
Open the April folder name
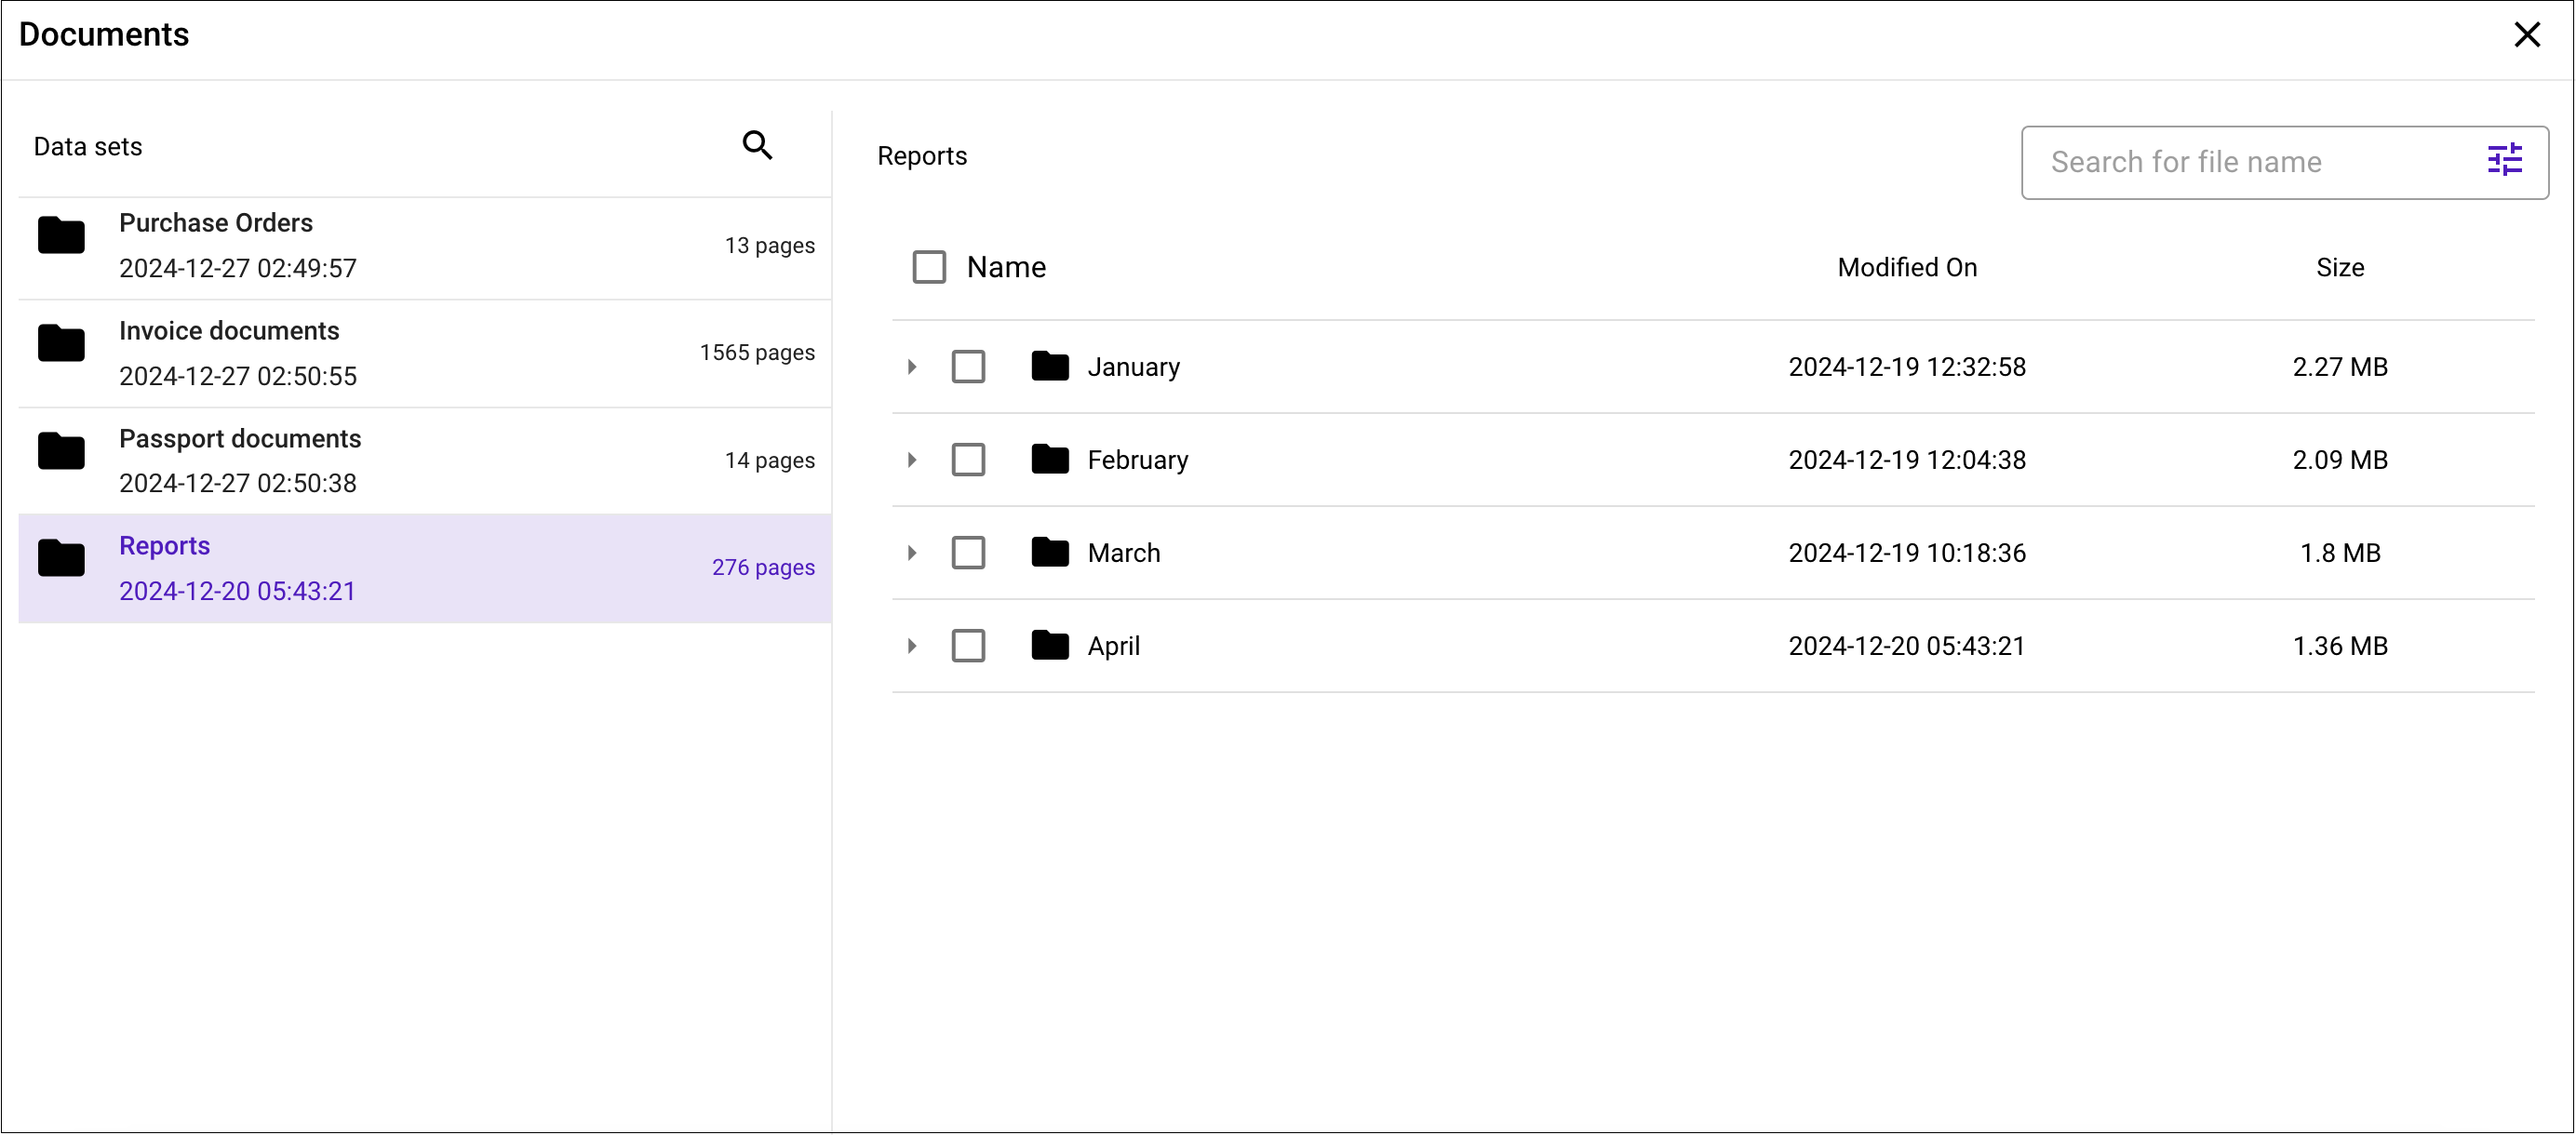tap(1114, 646)
